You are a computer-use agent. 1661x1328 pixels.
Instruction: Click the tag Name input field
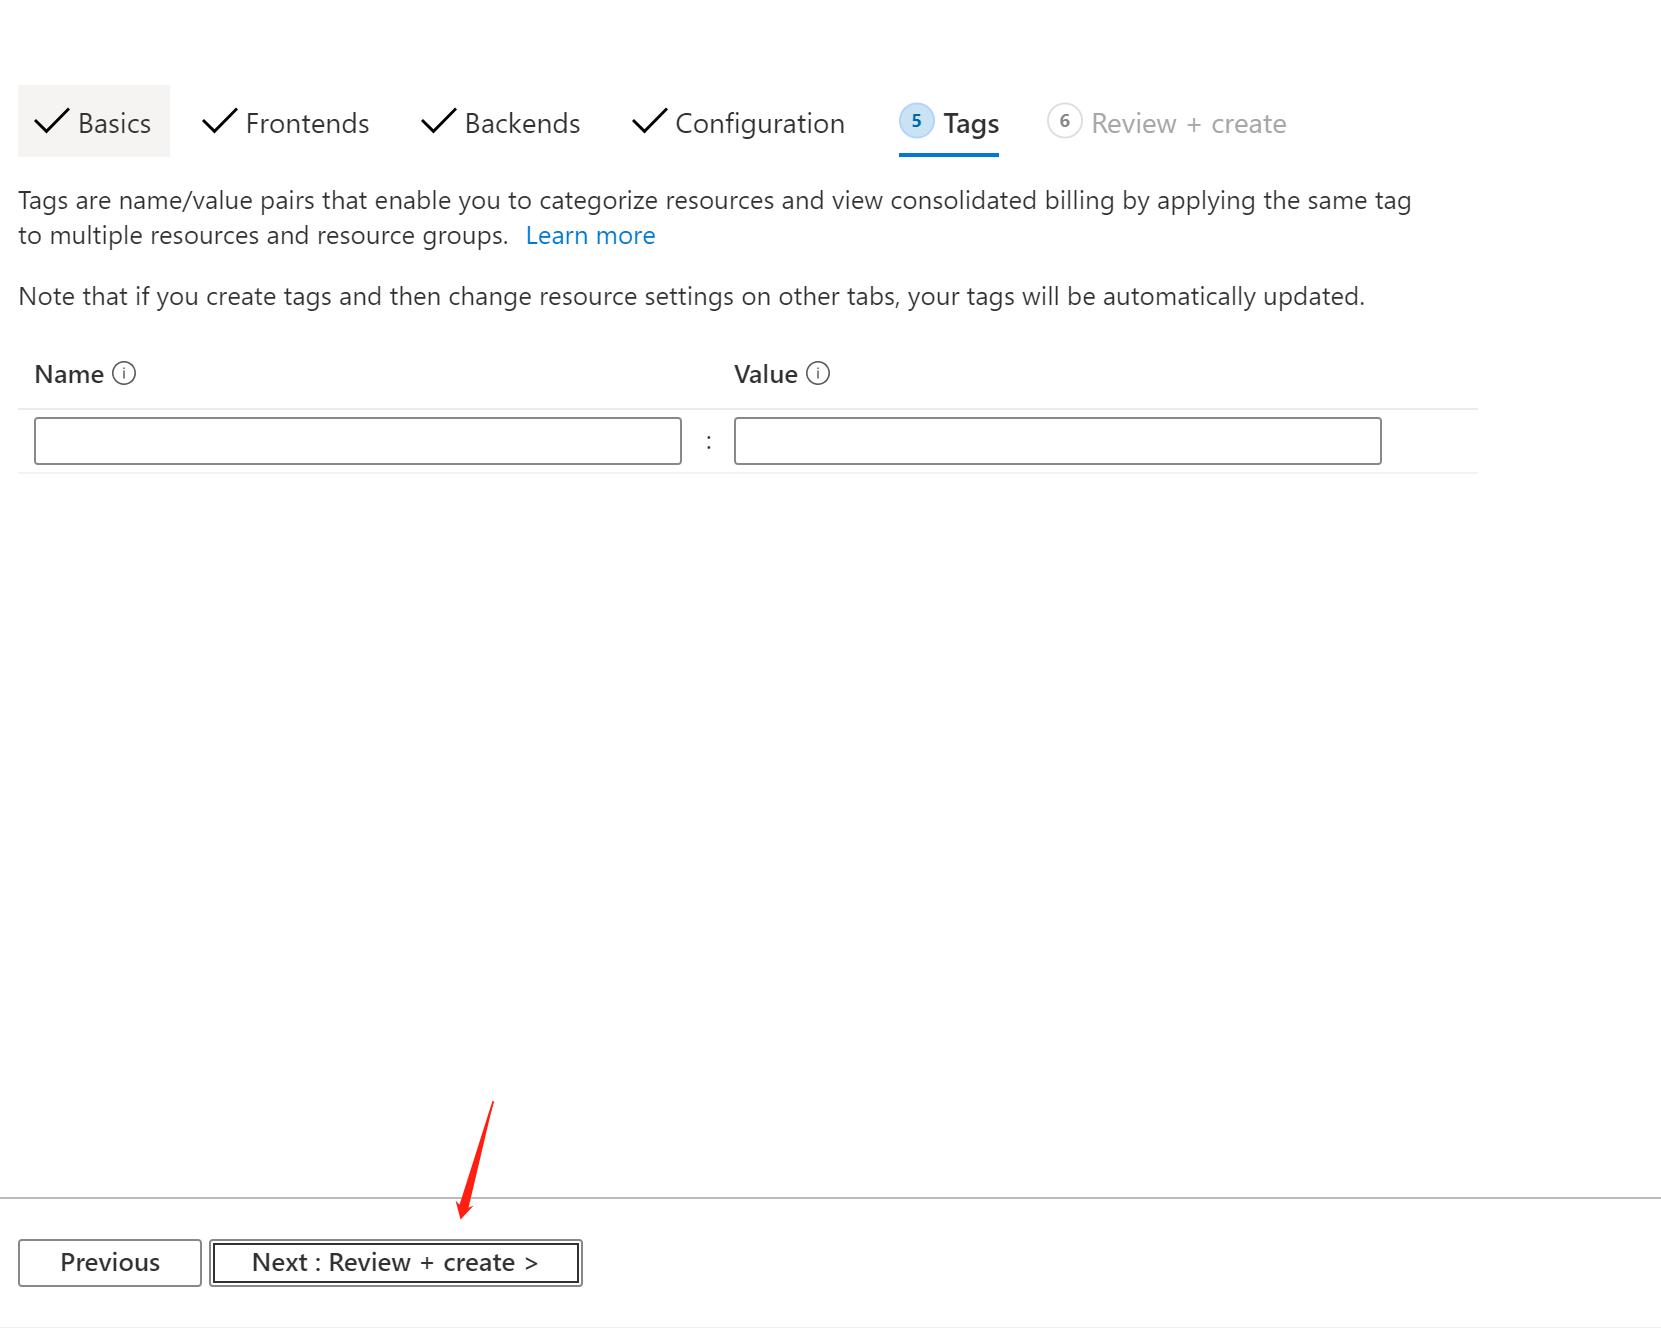click(357, 441)
